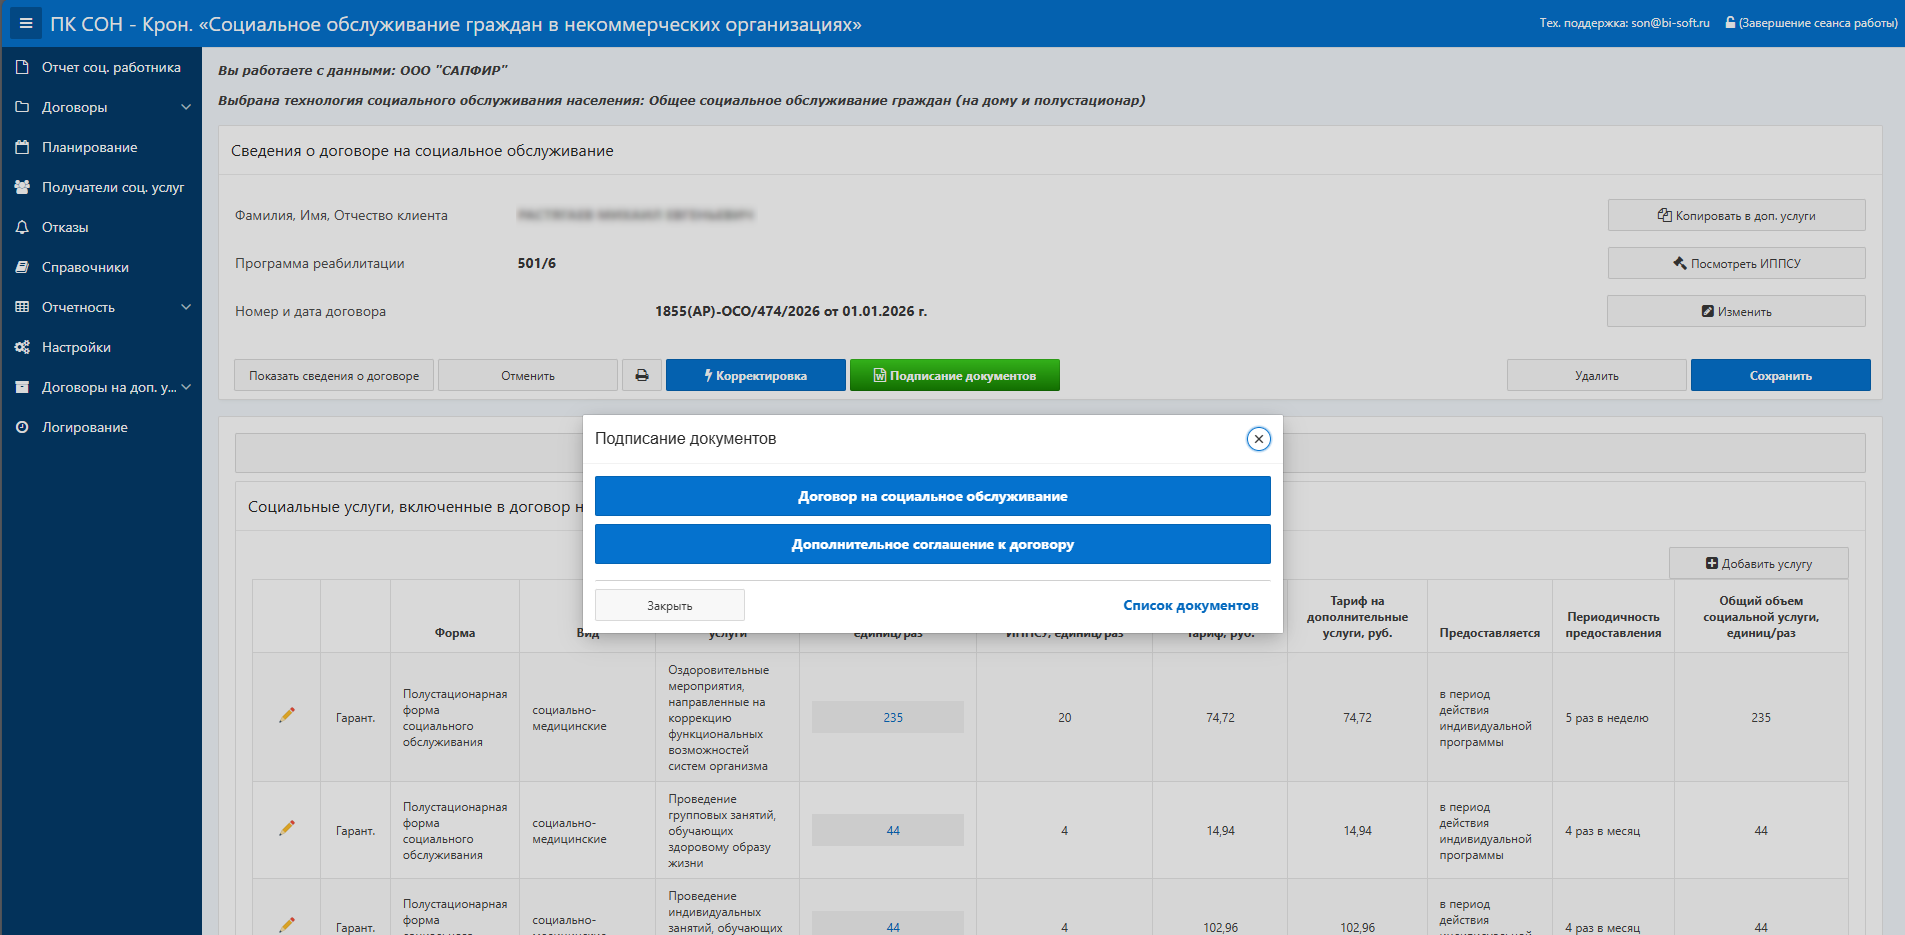The height and width of the screenshot is (935, 1905).
Task: Click the hamburger menu icon in header
Action: click(x=26, y=23)
